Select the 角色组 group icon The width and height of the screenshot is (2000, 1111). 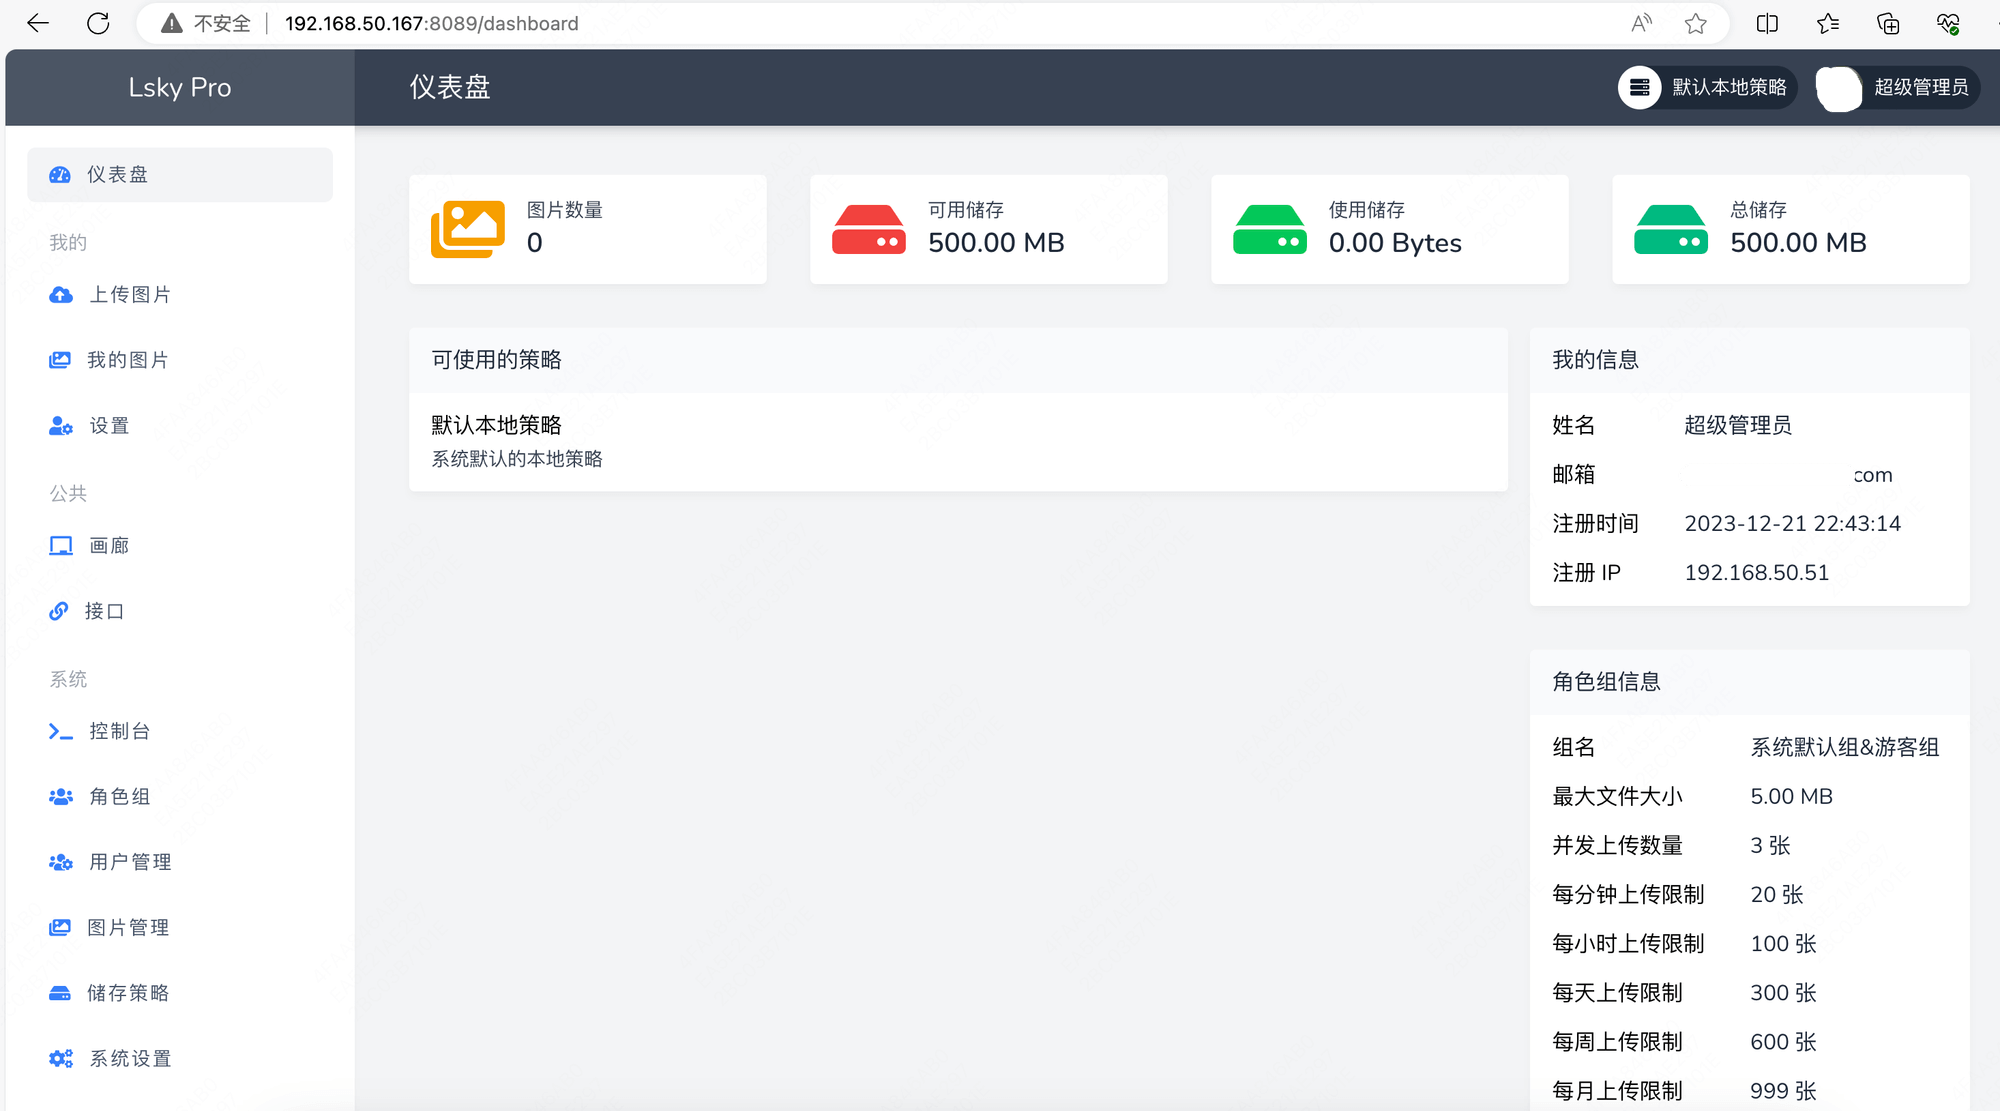click(x=61, y=797)
